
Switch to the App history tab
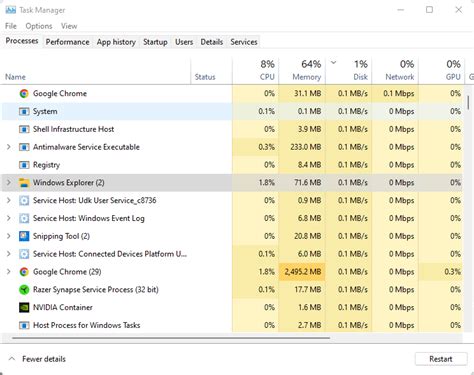116,42
